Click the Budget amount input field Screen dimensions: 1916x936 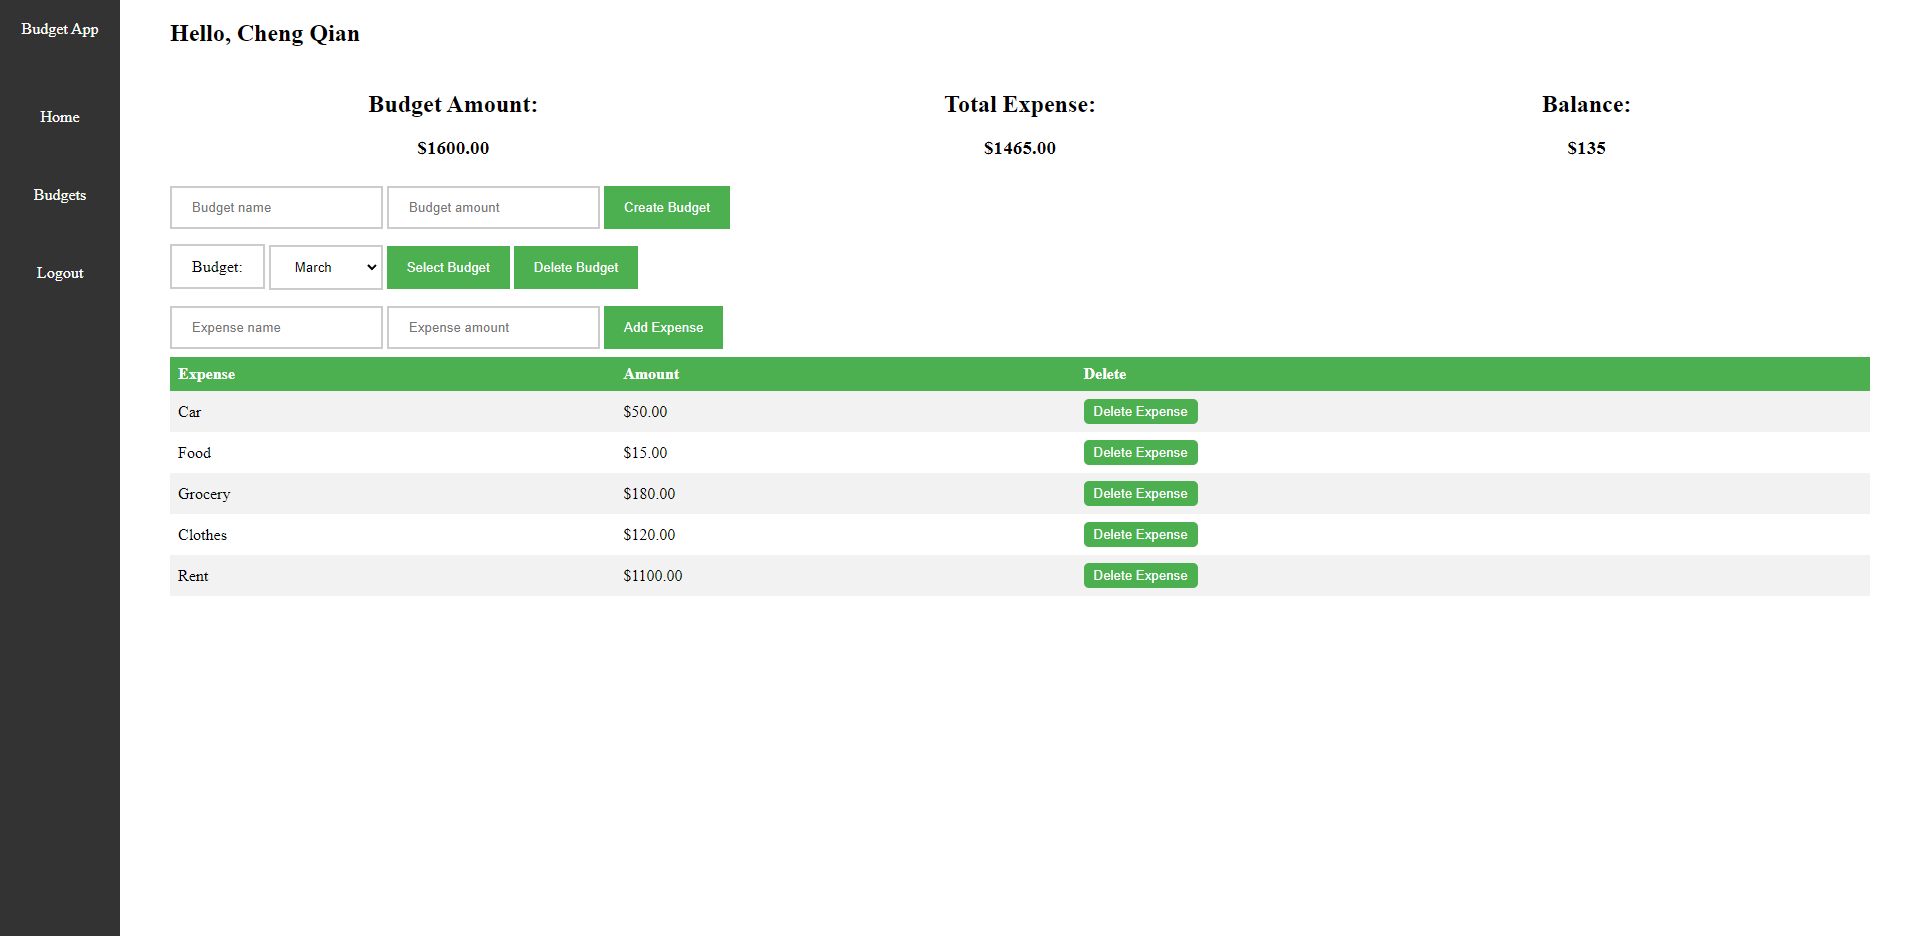coord(492,207)
